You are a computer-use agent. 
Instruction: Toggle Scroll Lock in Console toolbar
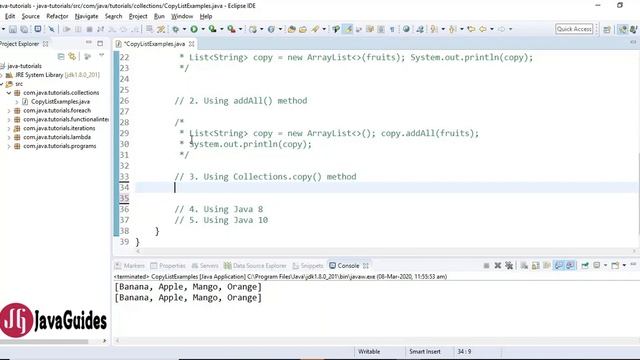[536, 265]
